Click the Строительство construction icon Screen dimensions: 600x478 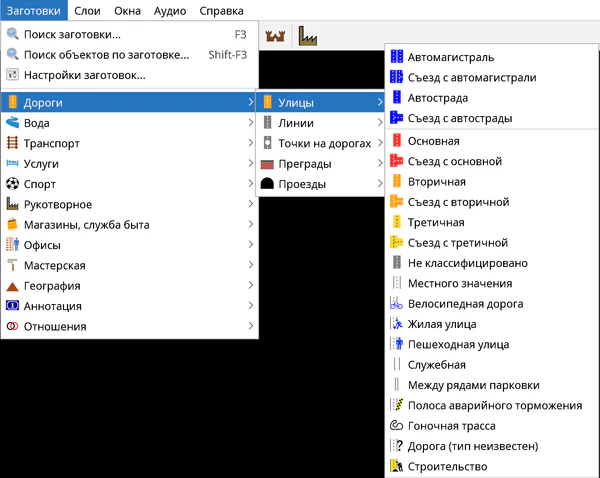tap(397, 466)
